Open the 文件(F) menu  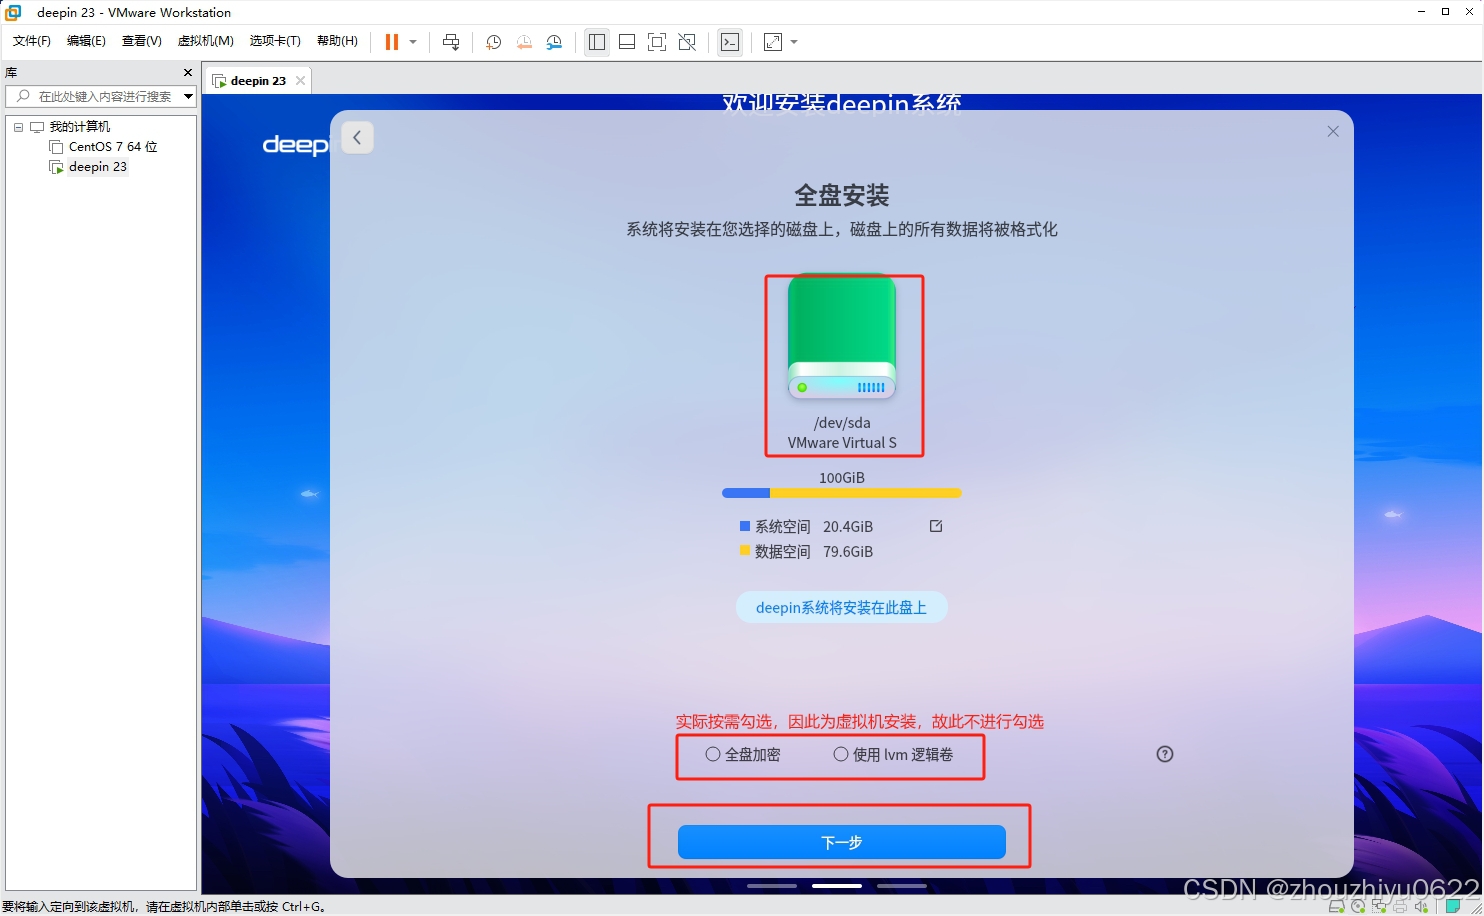32,41
